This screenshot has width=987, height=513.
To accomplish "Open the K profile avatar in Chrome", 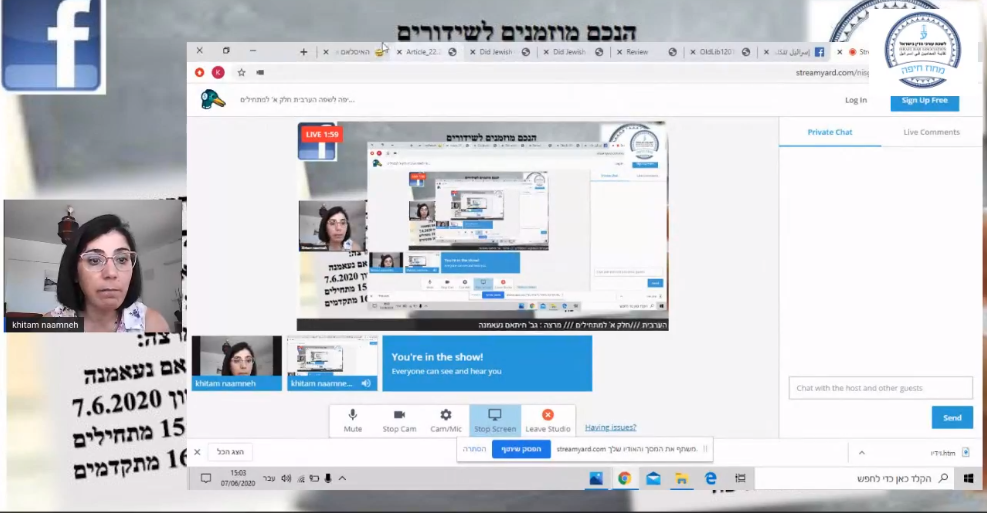I will (218, 72).
